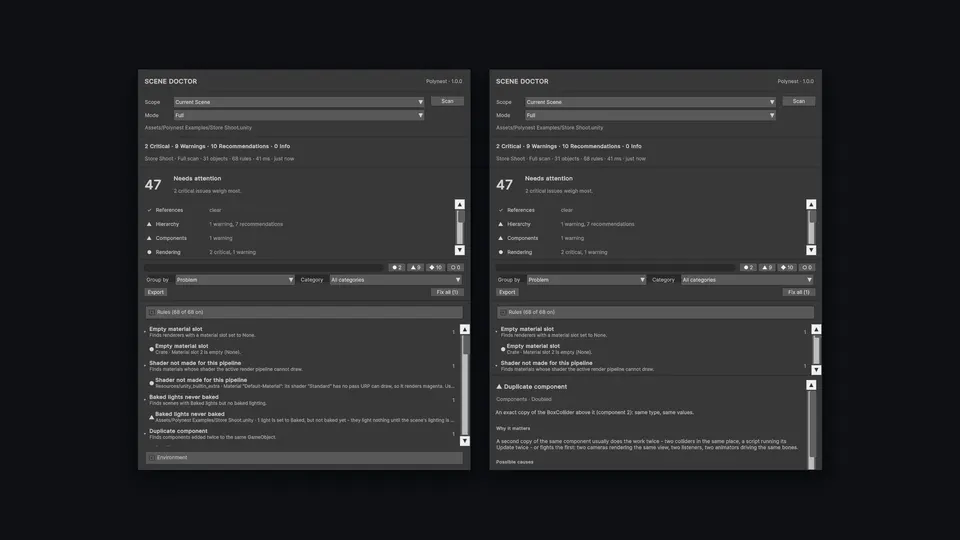Click issue list up arrow in left panel
The width and height of the screenshot is (960, 540).
tap(465, 329)
